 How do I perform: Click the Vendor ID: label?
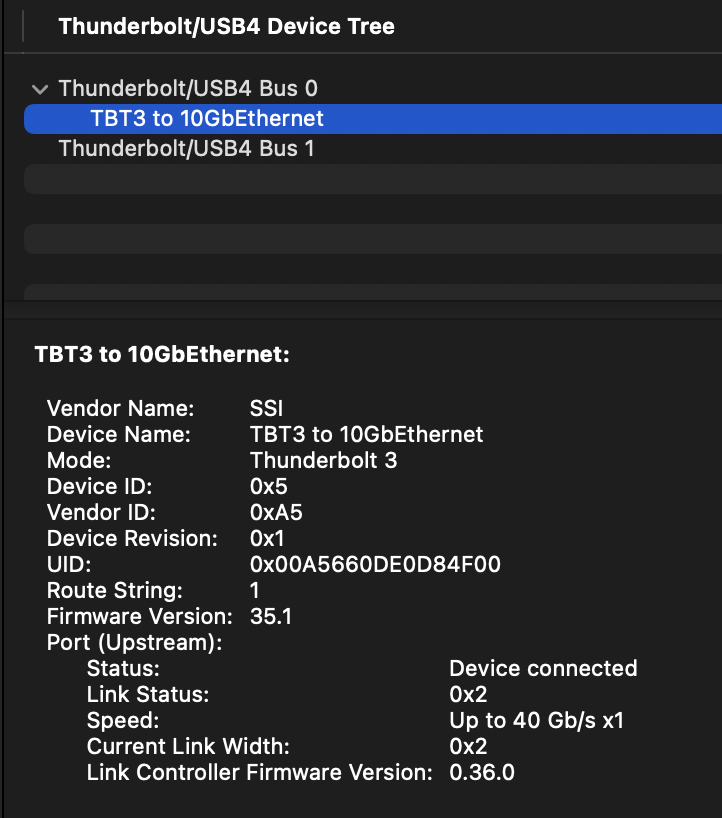[x=101, y=512]
